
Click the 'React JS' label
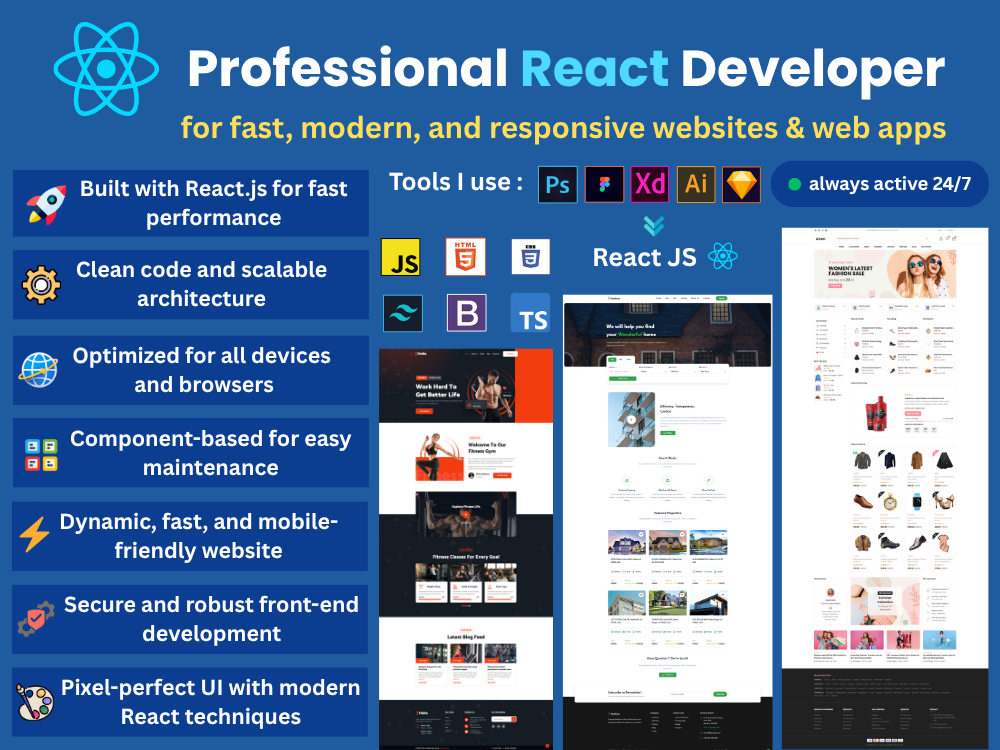point(644,257)
